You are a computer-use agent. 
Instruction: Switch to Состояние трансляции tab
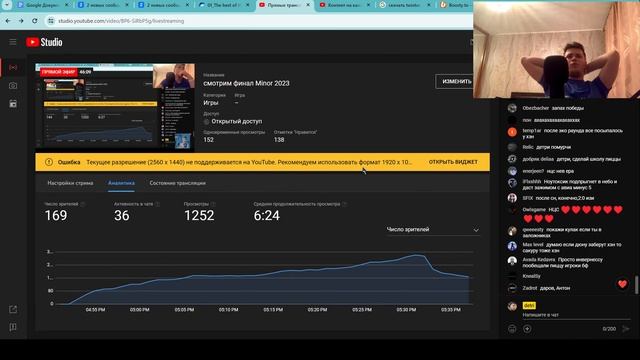coord(178,183)
